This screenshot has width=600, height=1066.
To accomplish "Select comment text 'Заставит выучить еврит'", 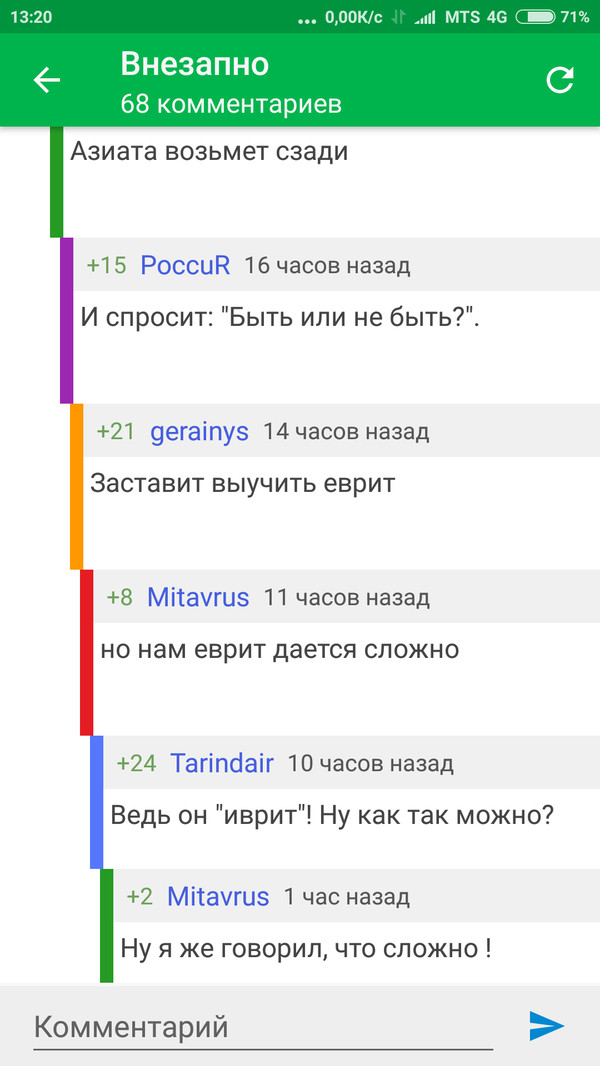I will pos(243,483).
